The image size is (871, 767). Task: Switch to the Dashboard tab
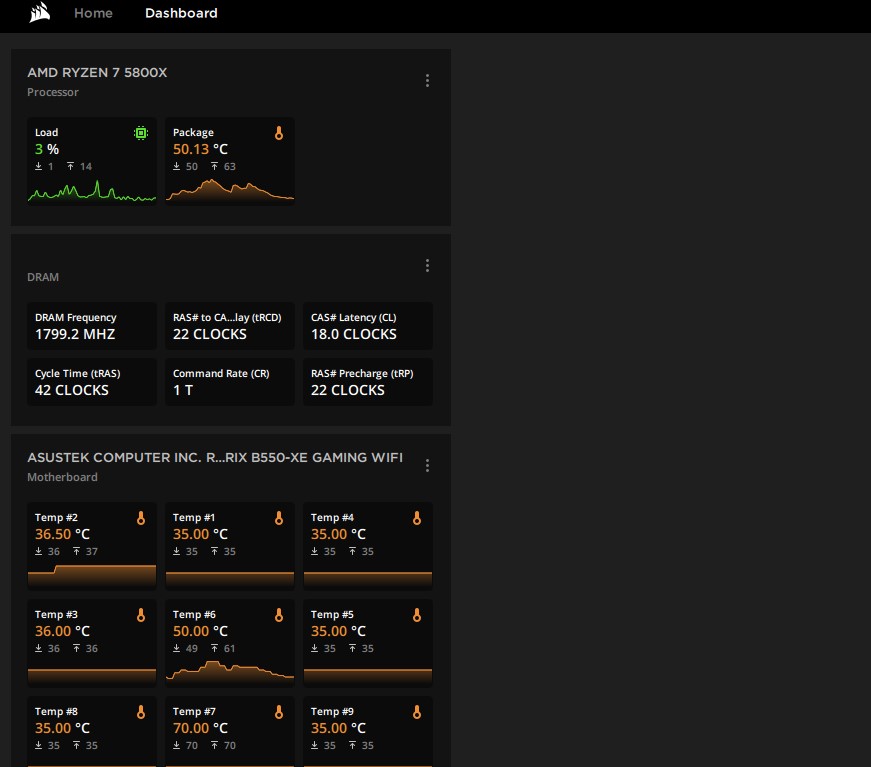pos(181,13)
